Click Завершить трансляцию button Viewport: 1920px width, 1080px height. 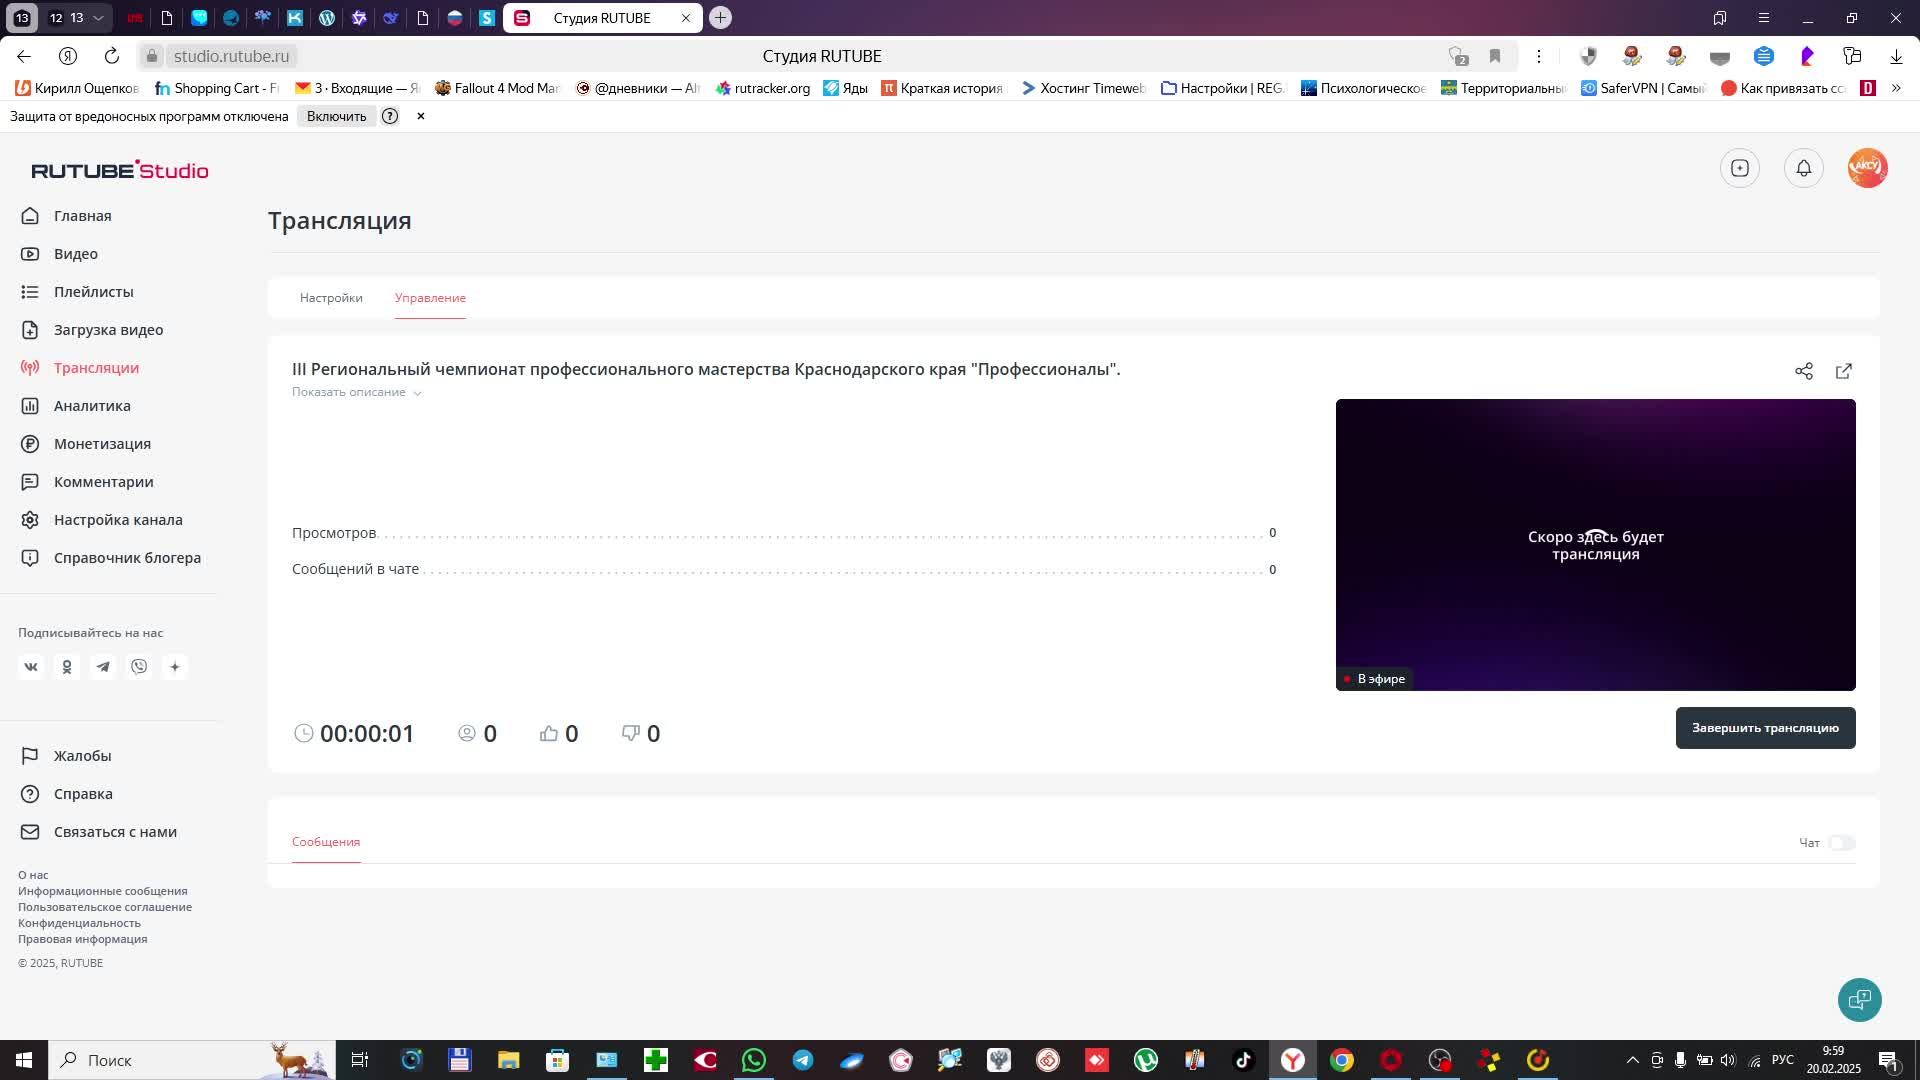pyautogui.click(x=1764, y=728)
